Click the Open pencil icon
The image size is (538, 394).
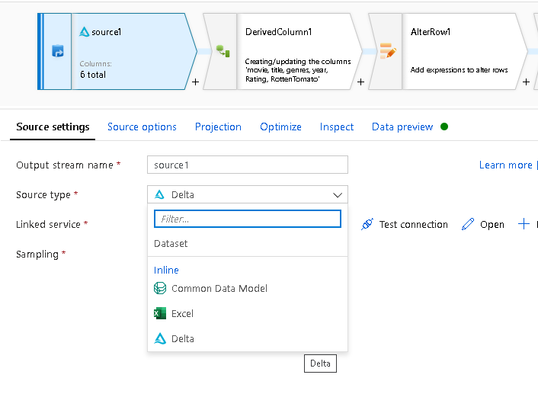468,224
